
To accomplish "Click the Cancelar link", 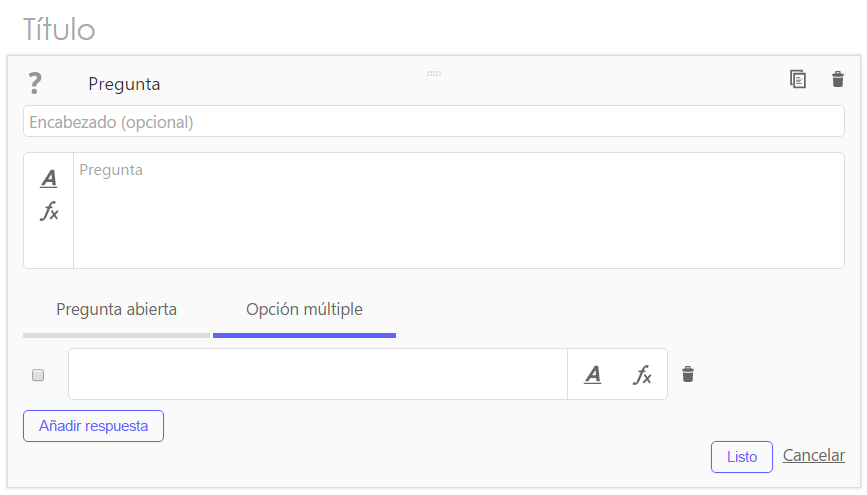I will [x=813, y=455].
